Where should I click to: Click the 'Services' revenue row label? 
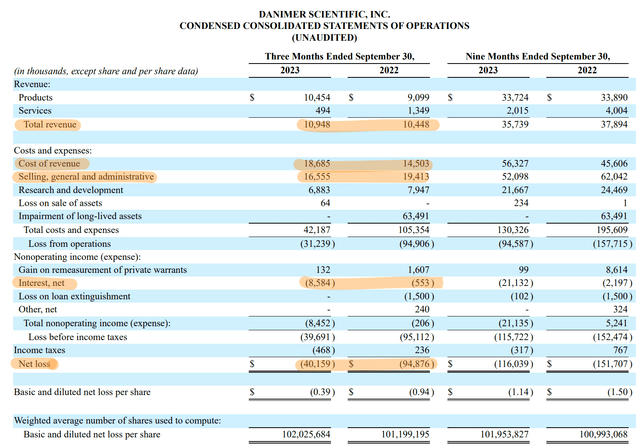[x=35, y=111]
